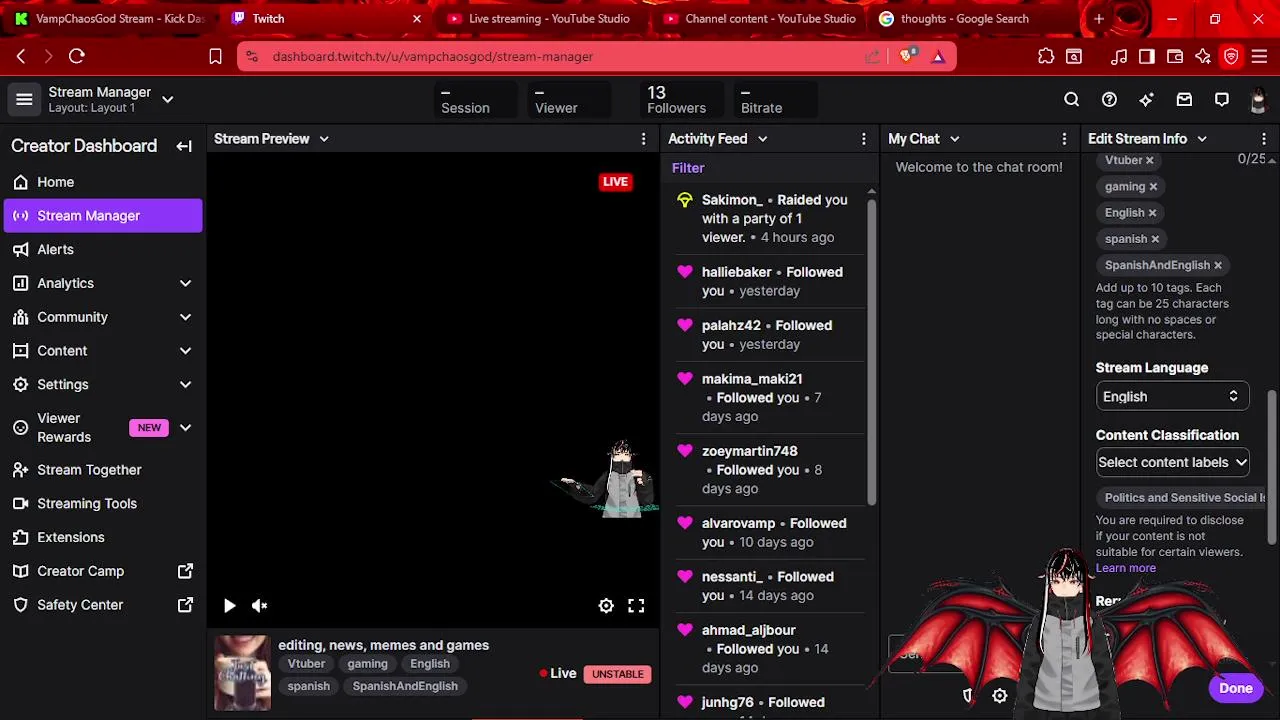Open the whispers chat bubble icon
The height and width of the screenshot is (720, 1280).
(1222, 99)
